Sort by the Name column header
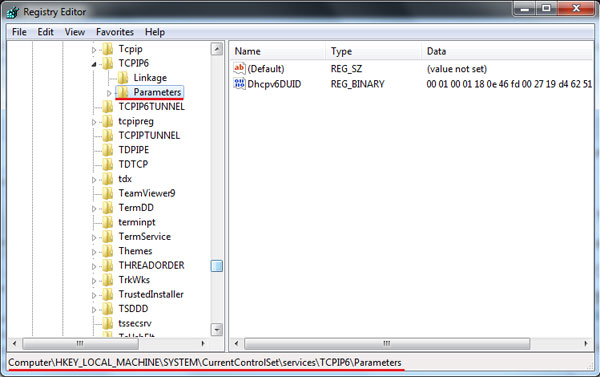Image resolution: width=600 pixels, height=377 pixels. click(x=277, y=51)
